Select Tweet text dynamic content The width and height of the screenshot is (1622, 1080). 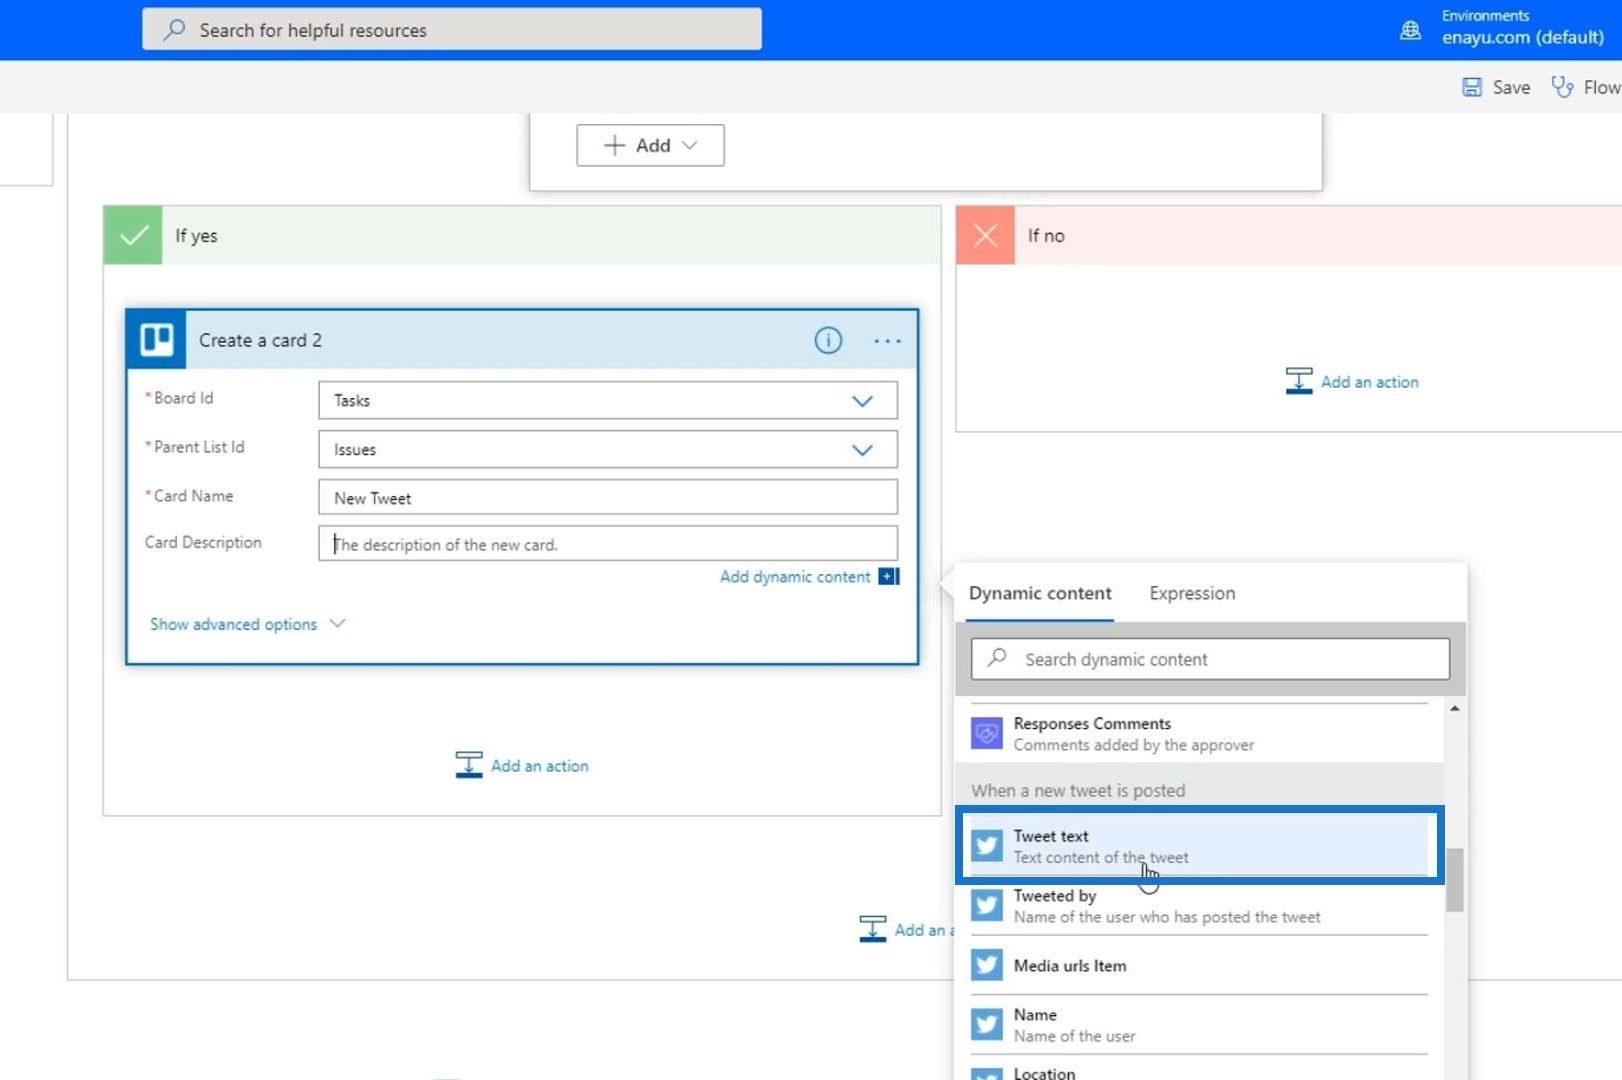point(1199,846)
